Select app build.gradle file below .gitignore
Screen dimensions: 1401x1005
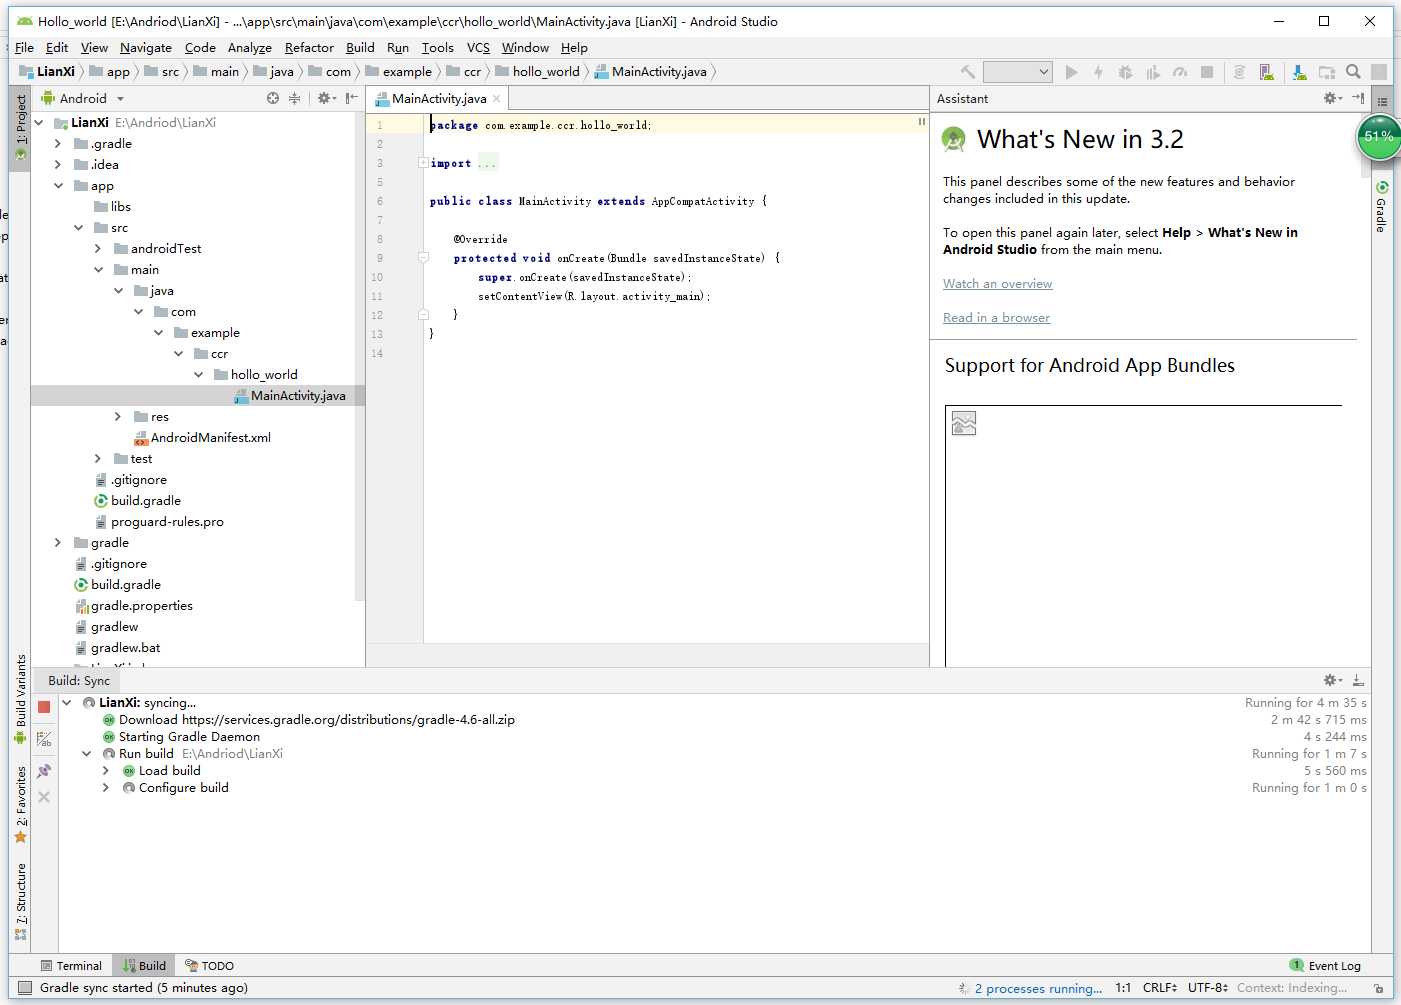(137, 501)
